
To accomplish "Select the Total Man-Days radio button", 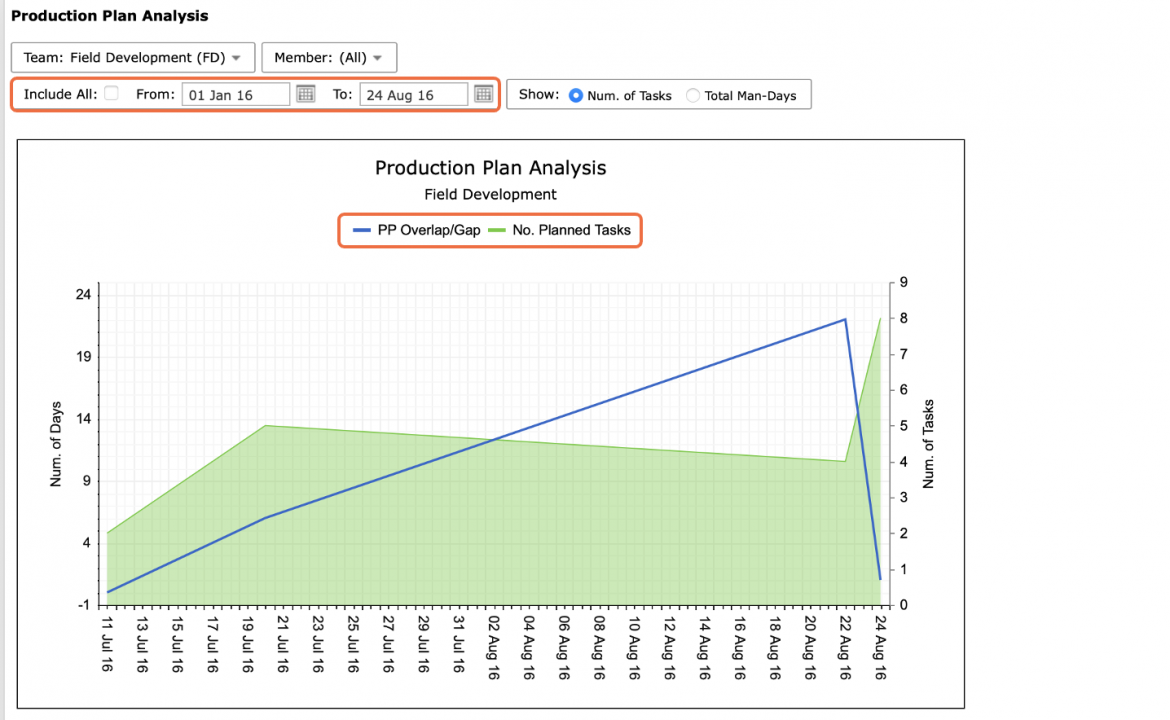I will coord(693,96).
